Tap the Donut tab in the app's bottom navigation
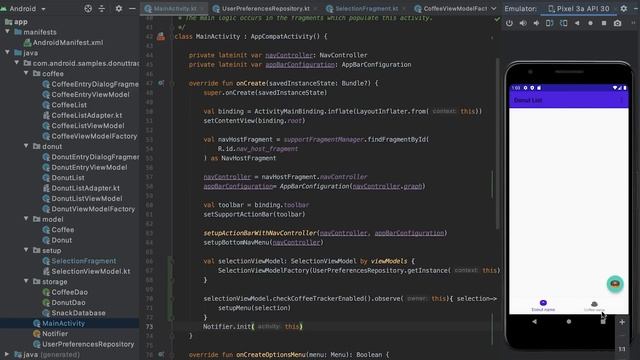This screenshot has width=640, height=360. pos(543,305)
